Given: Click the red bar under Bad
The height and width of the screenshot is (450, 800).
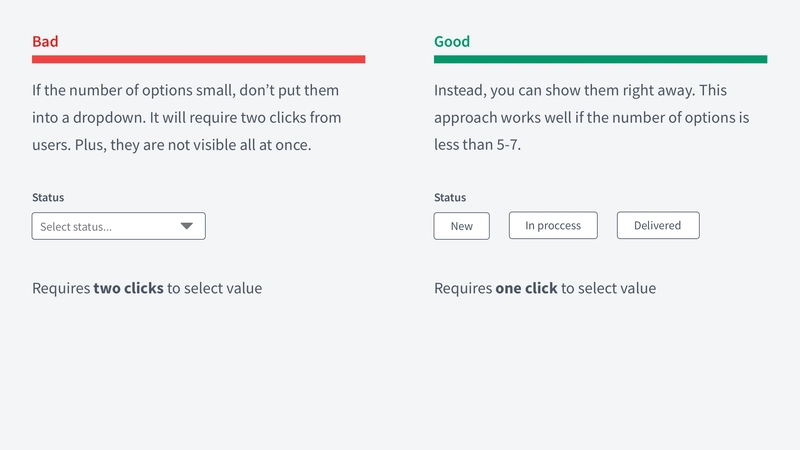Looking at the screenshot, I should point(198,59).
